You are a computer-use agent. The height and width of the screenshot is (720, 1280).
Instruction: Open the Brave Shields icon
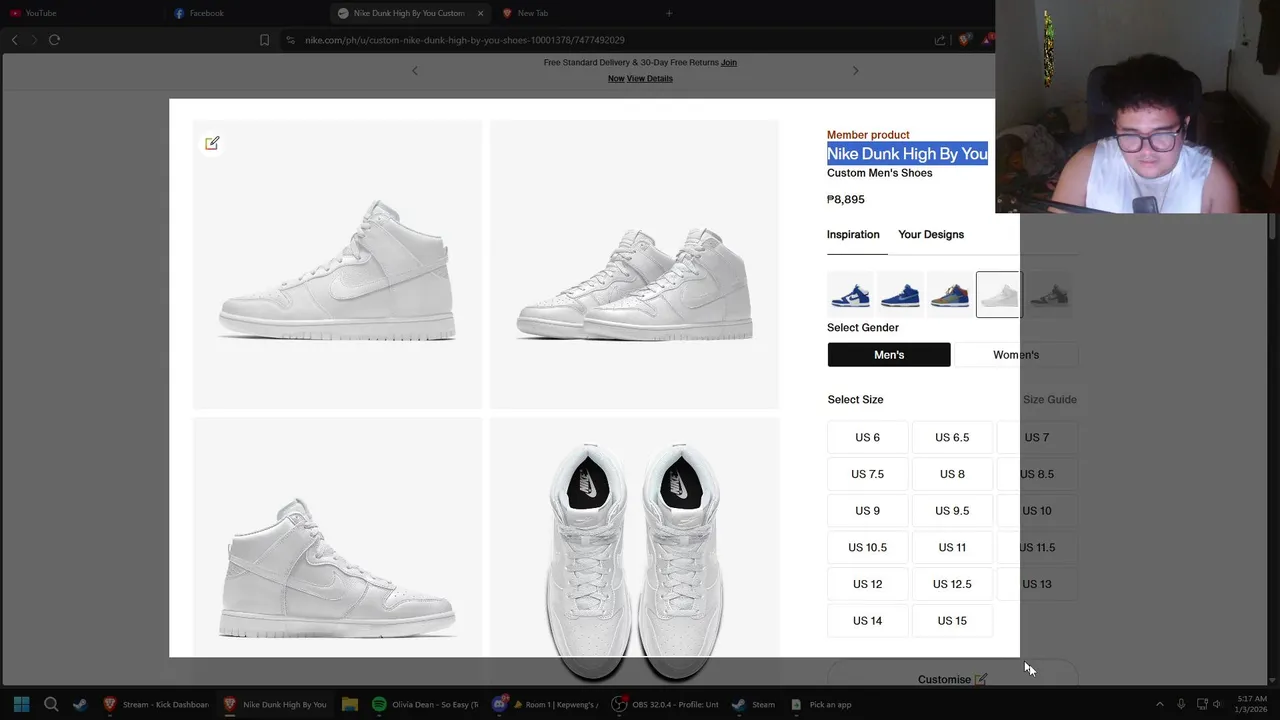pos(964,40)
